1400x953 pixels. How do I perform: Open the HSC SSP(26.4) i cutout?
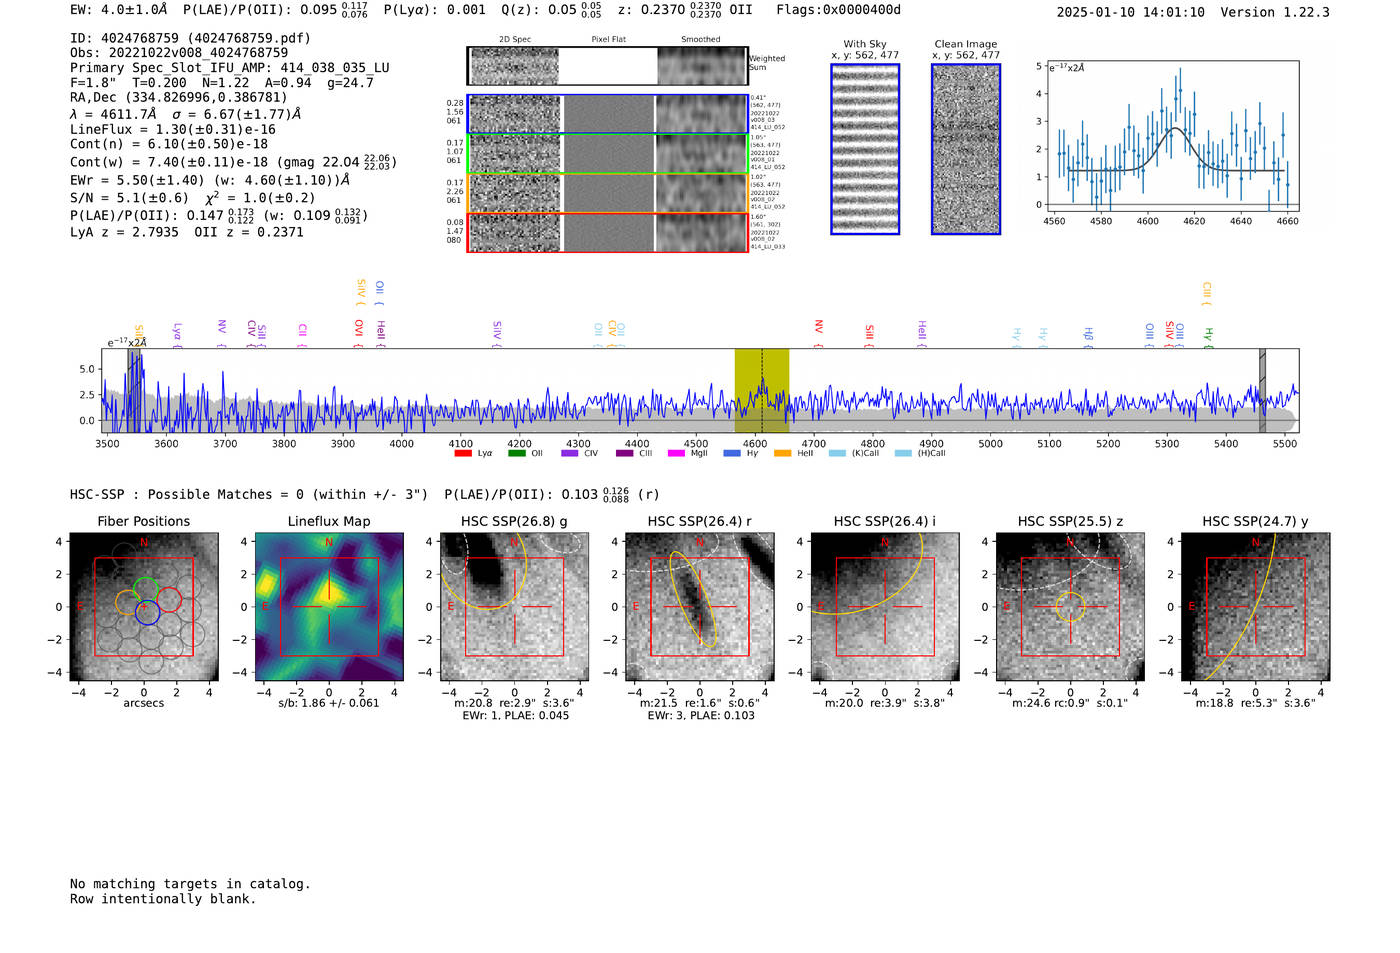(885, 607)
